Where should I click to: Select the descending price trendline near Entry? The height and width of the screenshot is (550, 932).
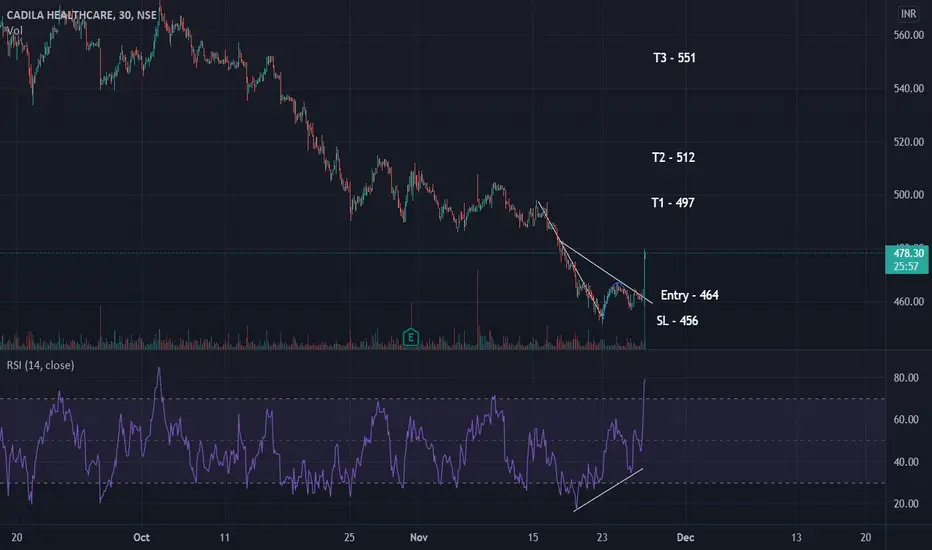click(606, 272)
